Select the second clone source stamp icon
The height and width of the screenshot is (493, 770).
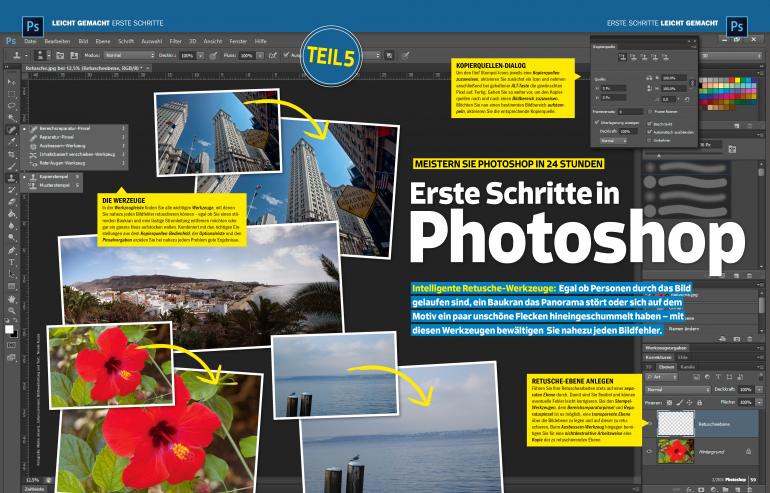pyautogui.click(x=633, y=57)
